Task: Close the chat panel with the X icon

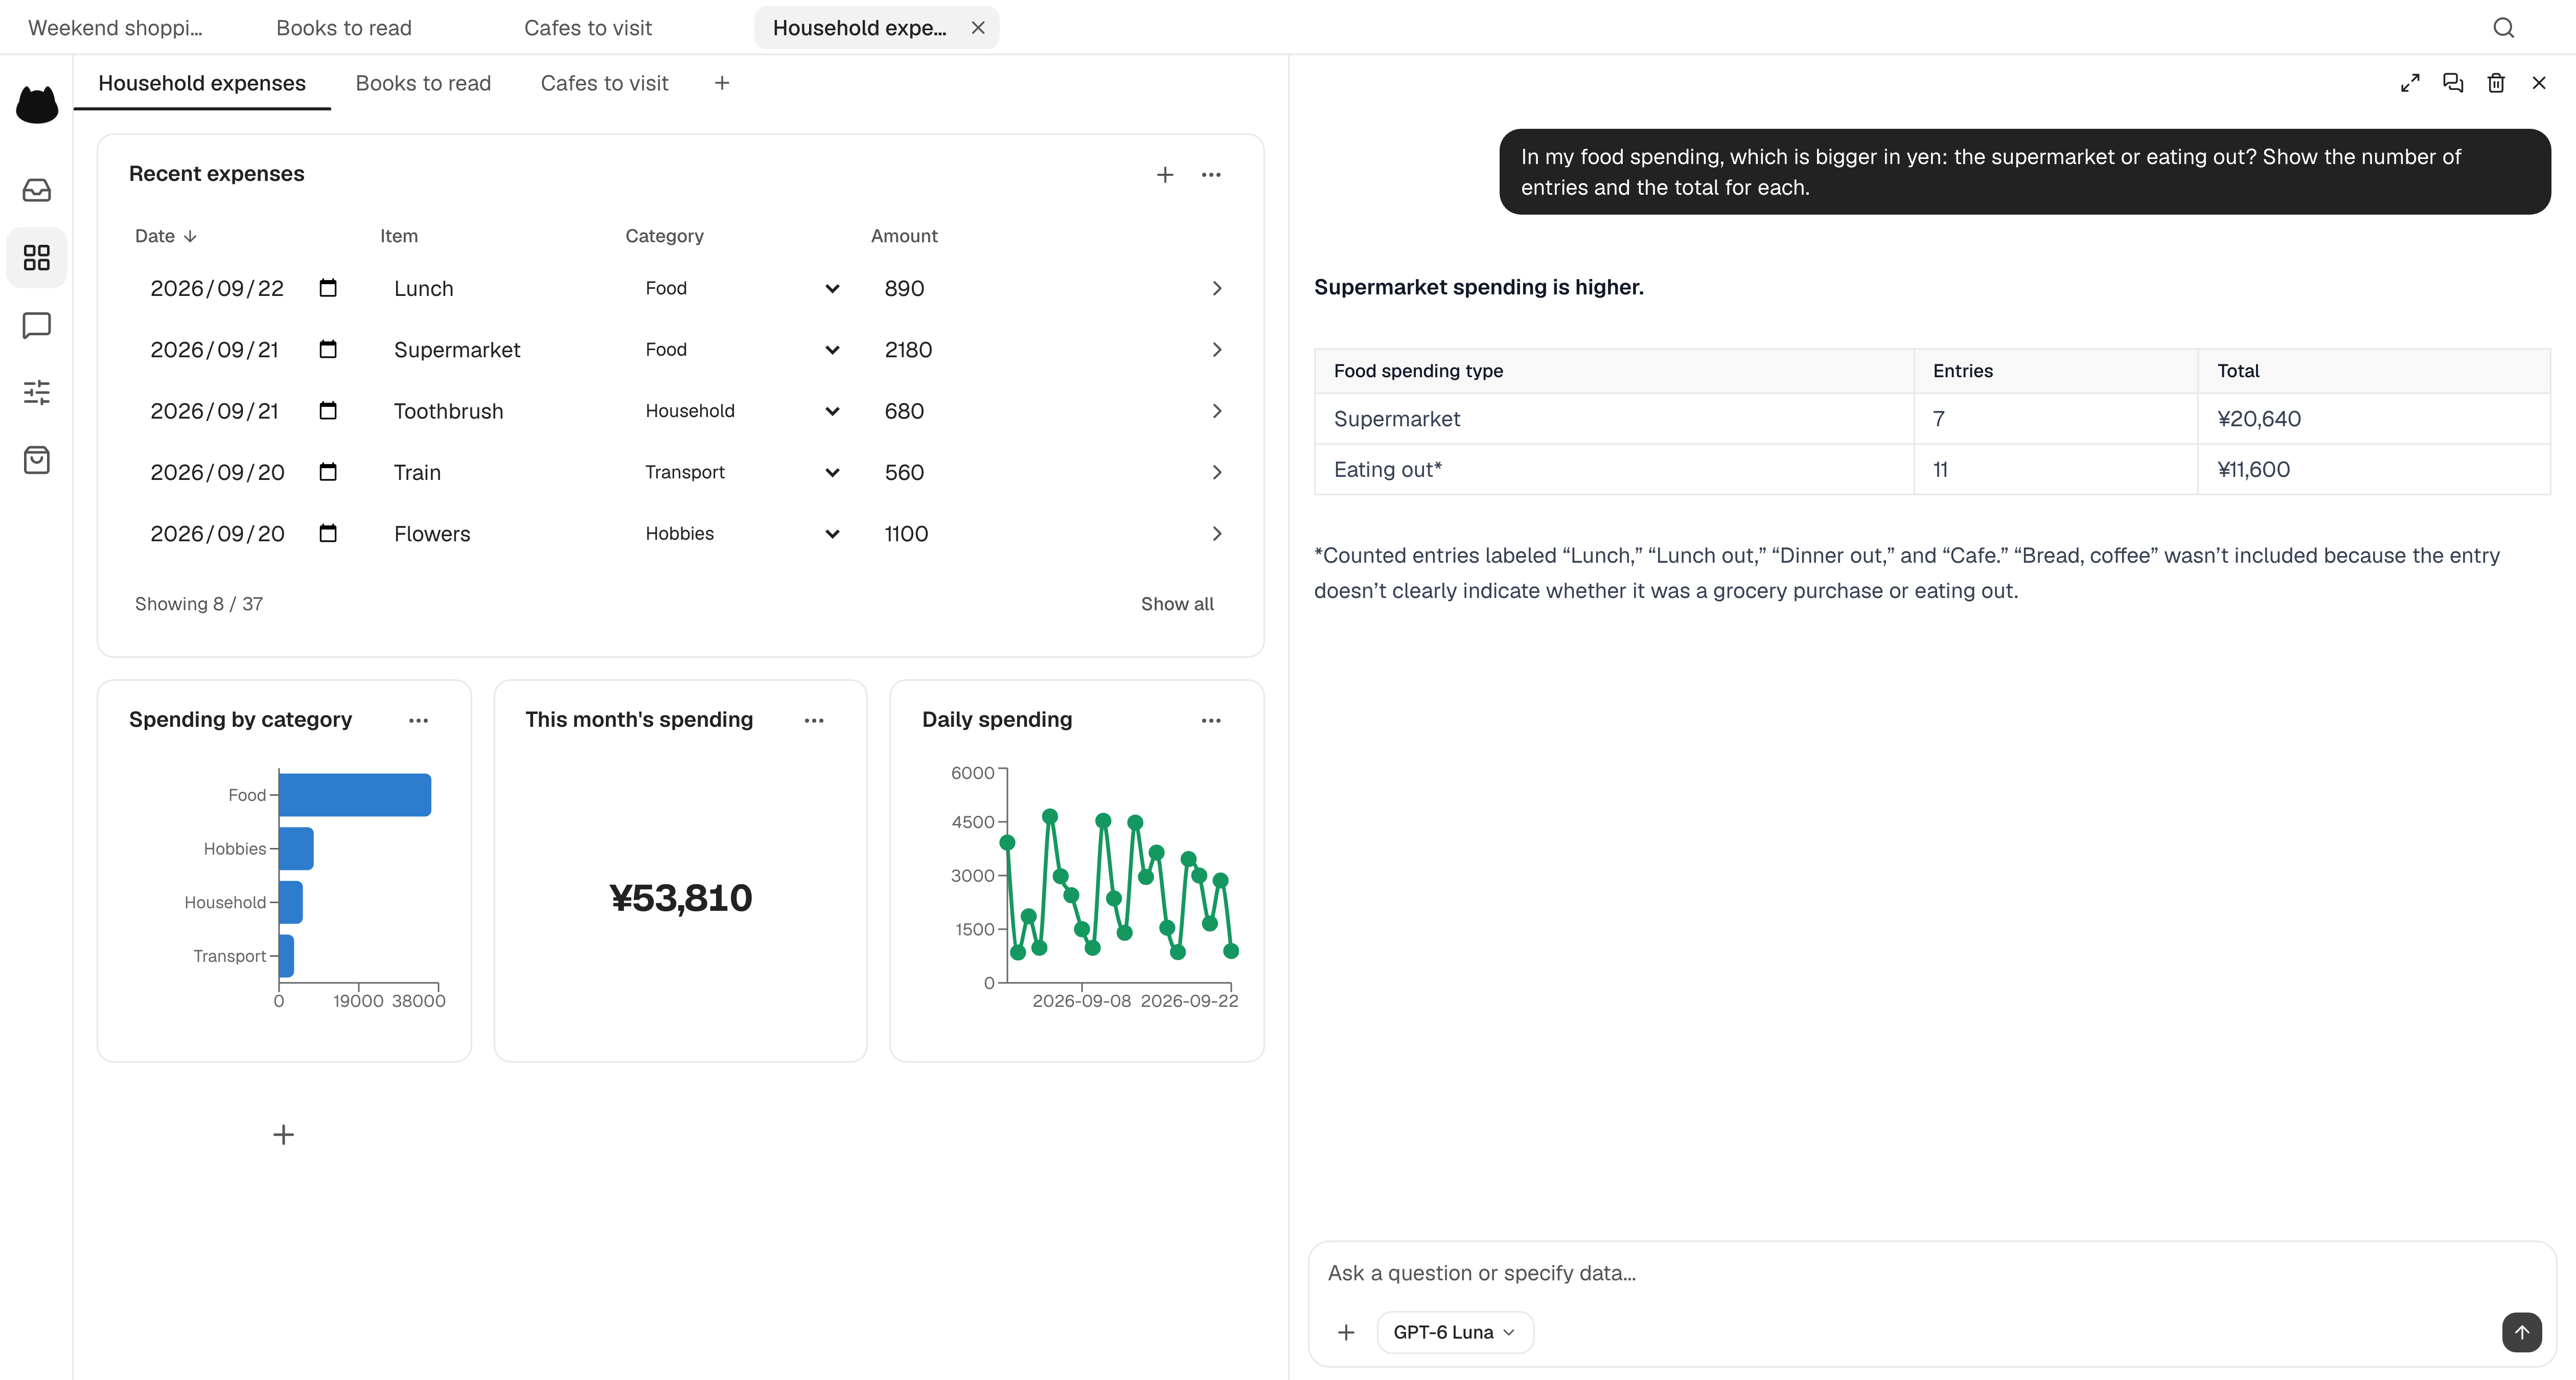Action: coord(2539,83)
